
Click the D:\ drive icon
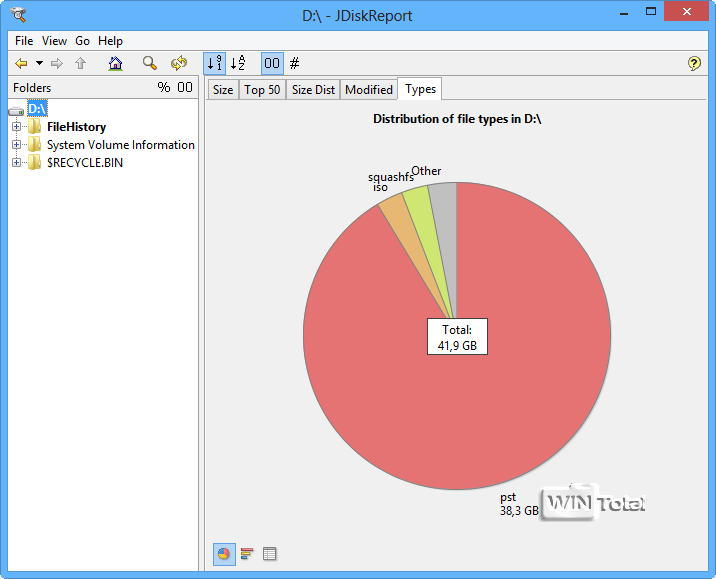click(x=16, y=111)
